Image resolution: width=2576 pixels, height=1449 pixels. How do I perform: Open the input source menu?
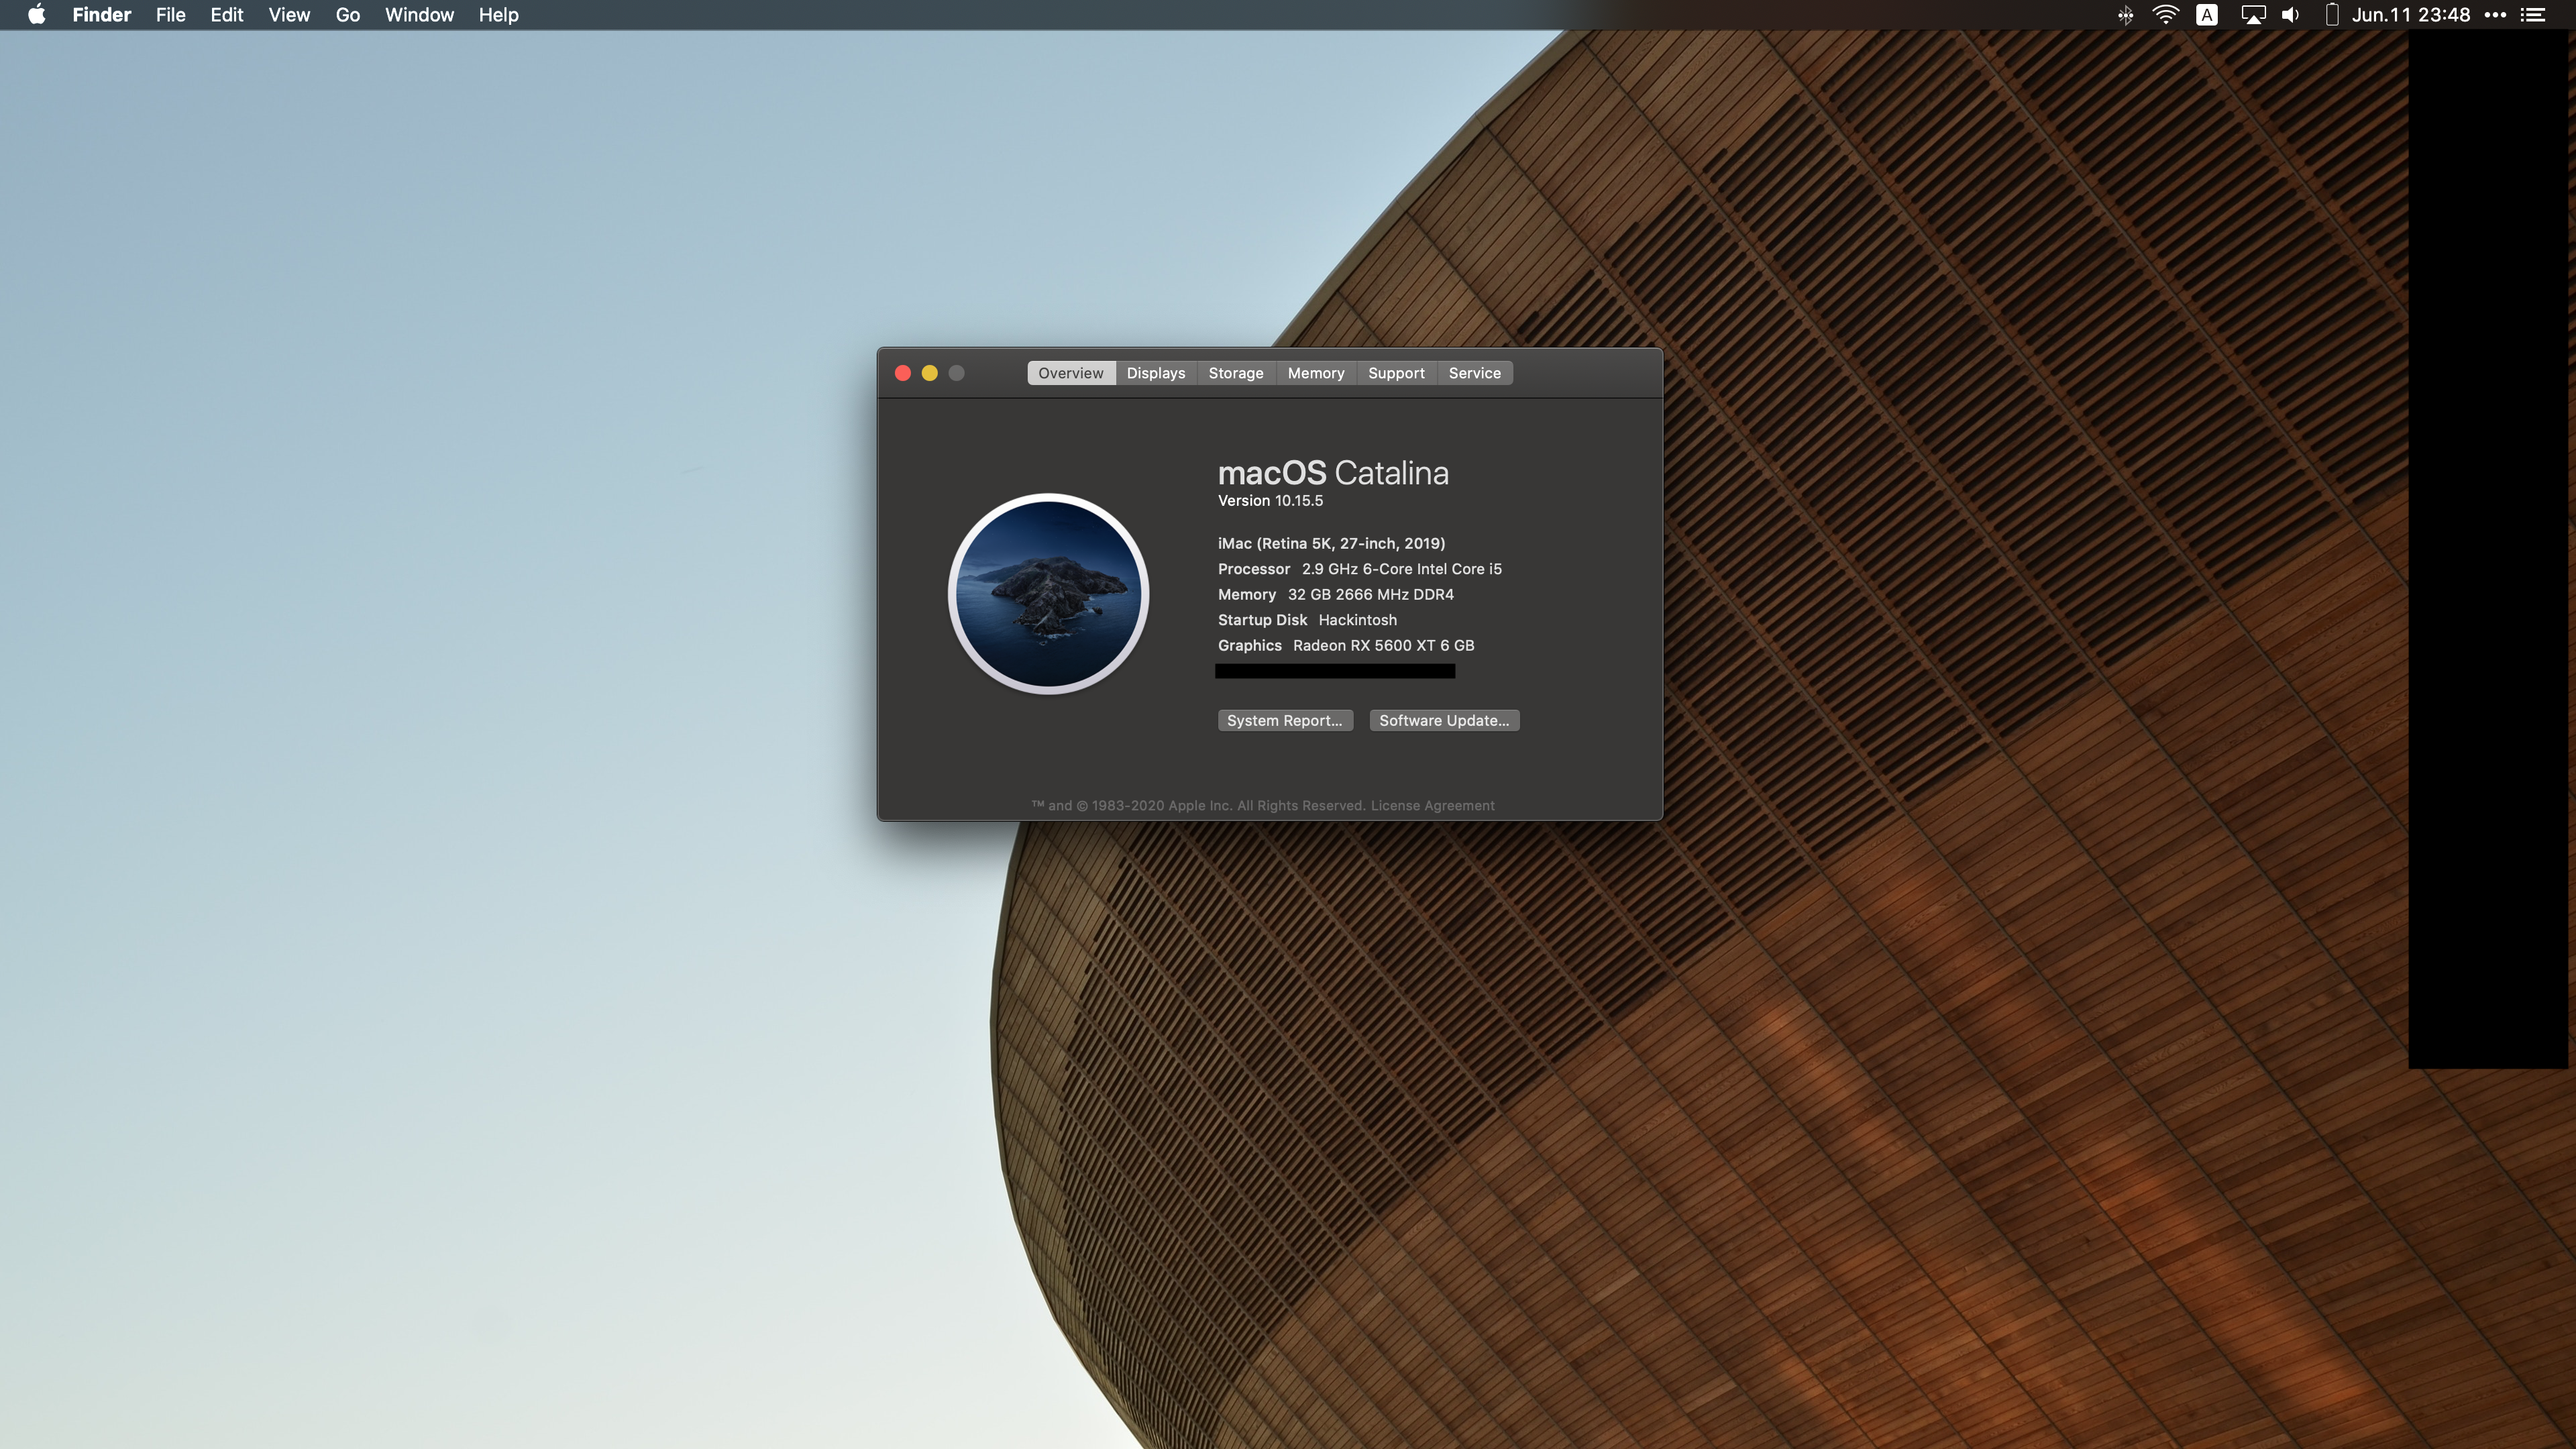point(2207,15)
